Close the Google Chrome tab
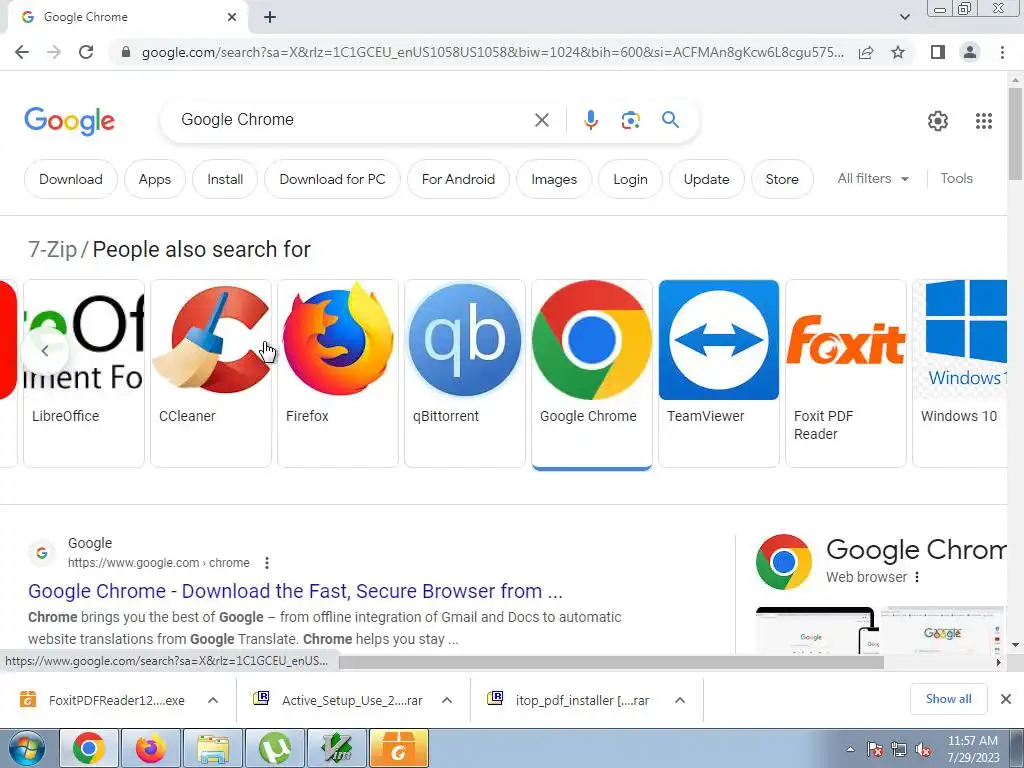Screen dimensions: 1024x768 point(232,17)
